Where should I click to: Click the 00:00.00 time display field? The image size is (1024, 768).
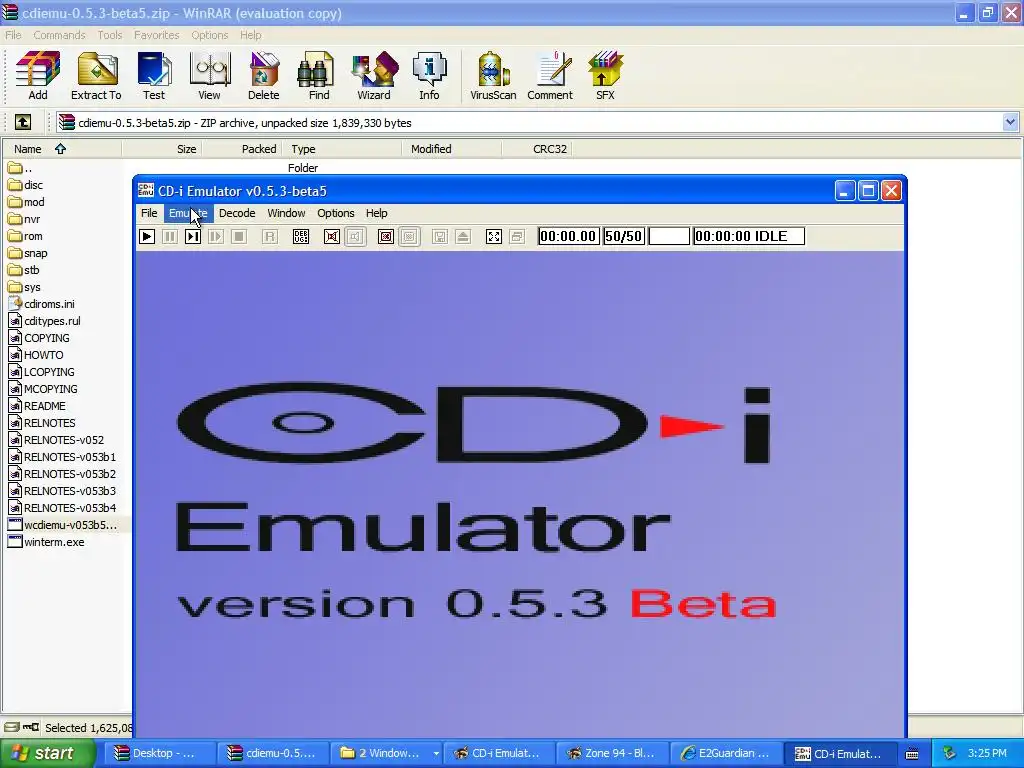(x=568, y=236)
